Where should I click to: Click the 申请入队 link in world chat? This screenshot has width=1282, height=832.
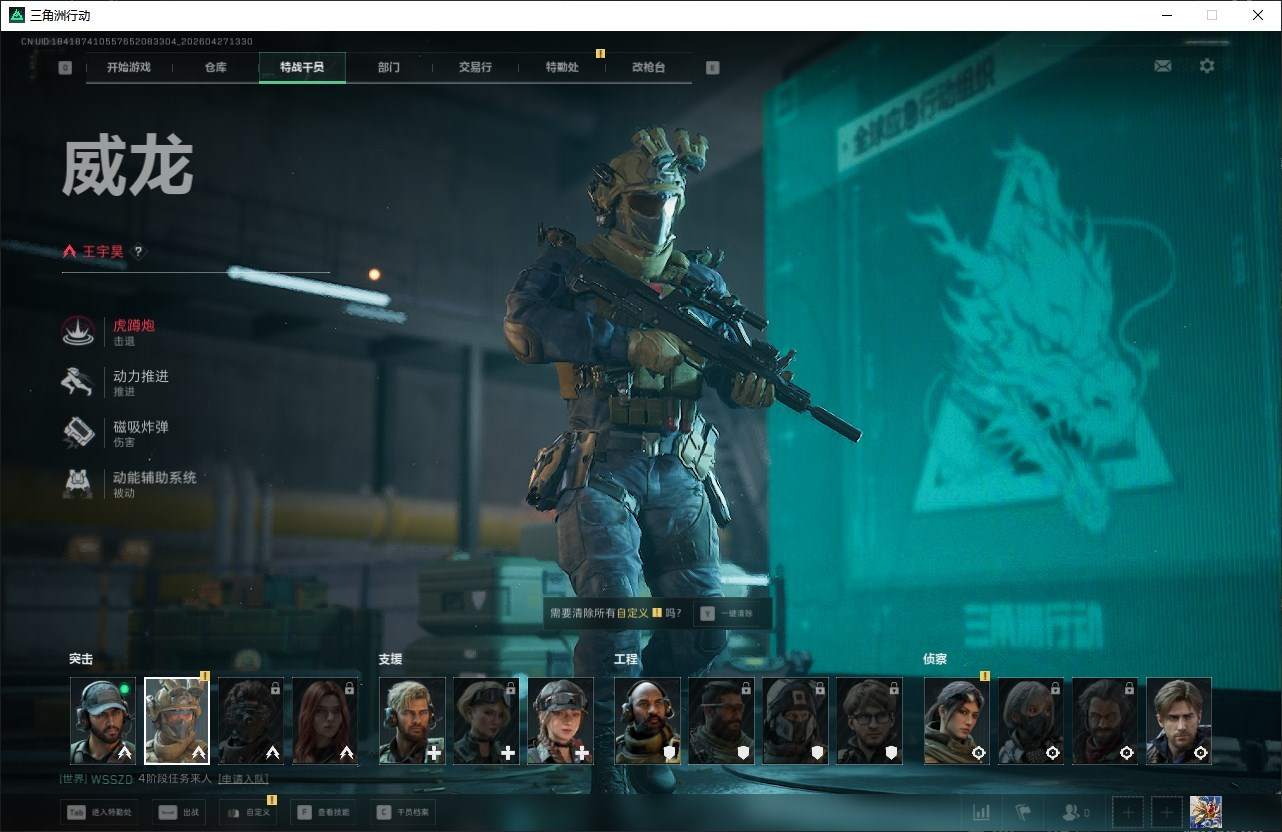point(242,779)
